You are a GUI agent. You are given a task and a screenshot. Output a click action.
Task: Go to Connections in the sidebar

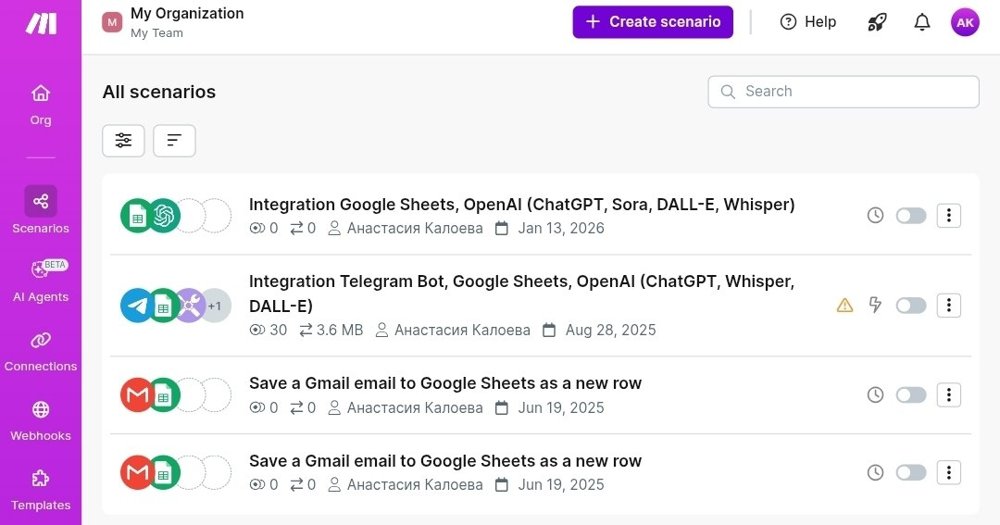40,351
